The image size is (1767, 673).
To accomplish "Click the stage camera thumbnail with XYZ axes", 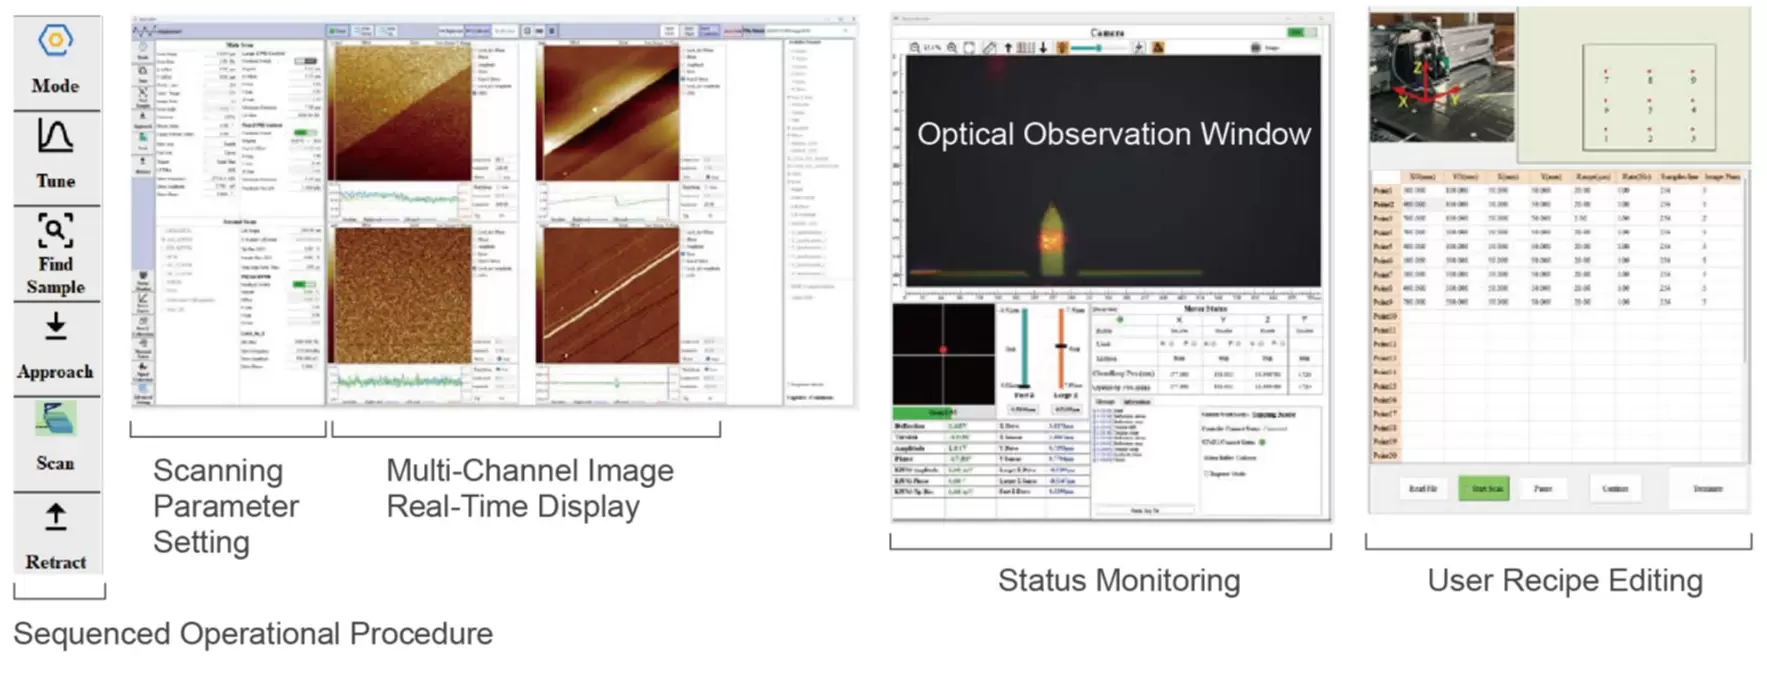I will 1441,77.
